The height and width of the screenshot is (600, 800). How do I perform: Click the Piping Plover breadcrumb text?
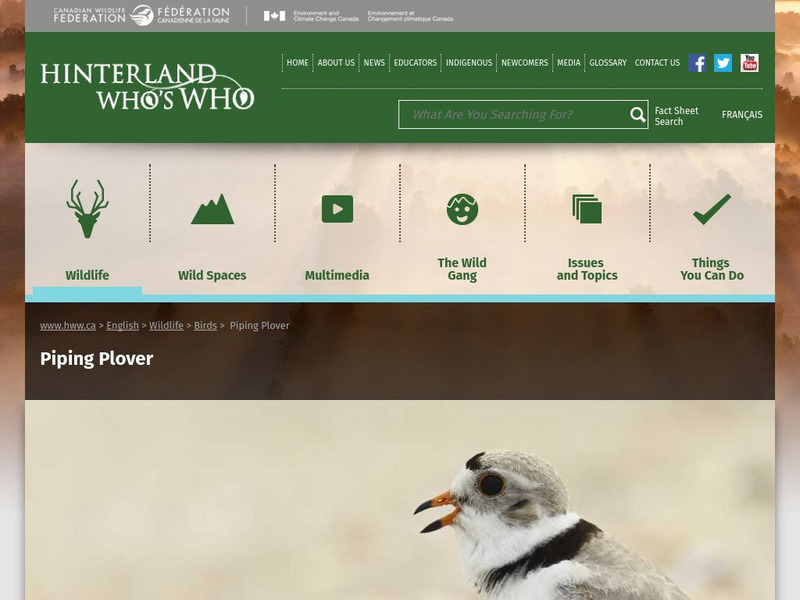(259, 326)
